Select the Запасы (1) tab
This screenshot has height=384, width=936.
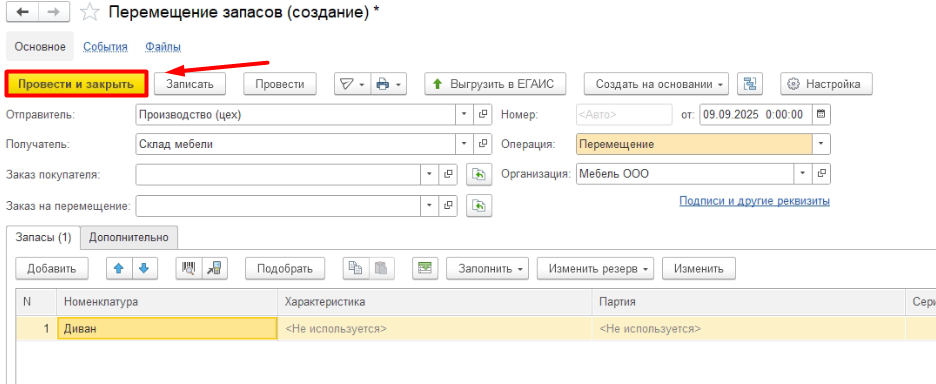(x=43, y=237)
